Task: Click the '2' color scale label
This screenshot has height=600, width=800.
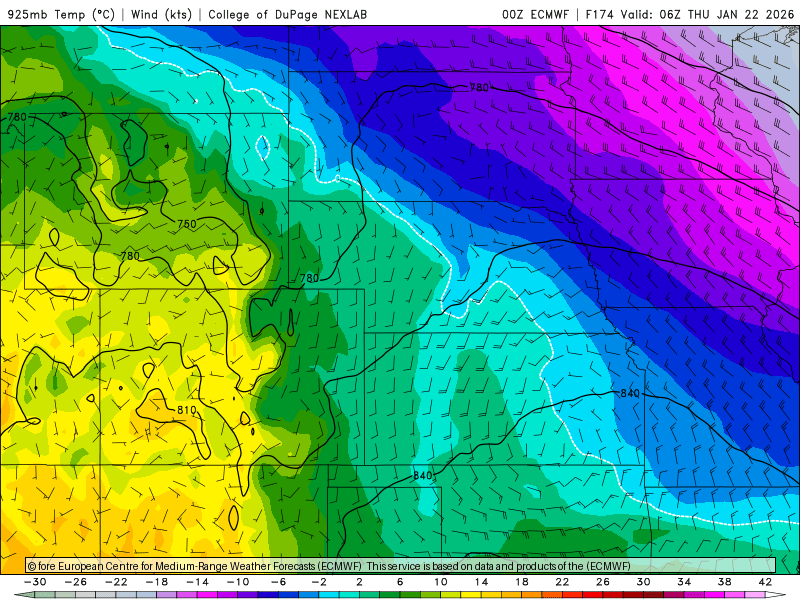Action: 359,582
